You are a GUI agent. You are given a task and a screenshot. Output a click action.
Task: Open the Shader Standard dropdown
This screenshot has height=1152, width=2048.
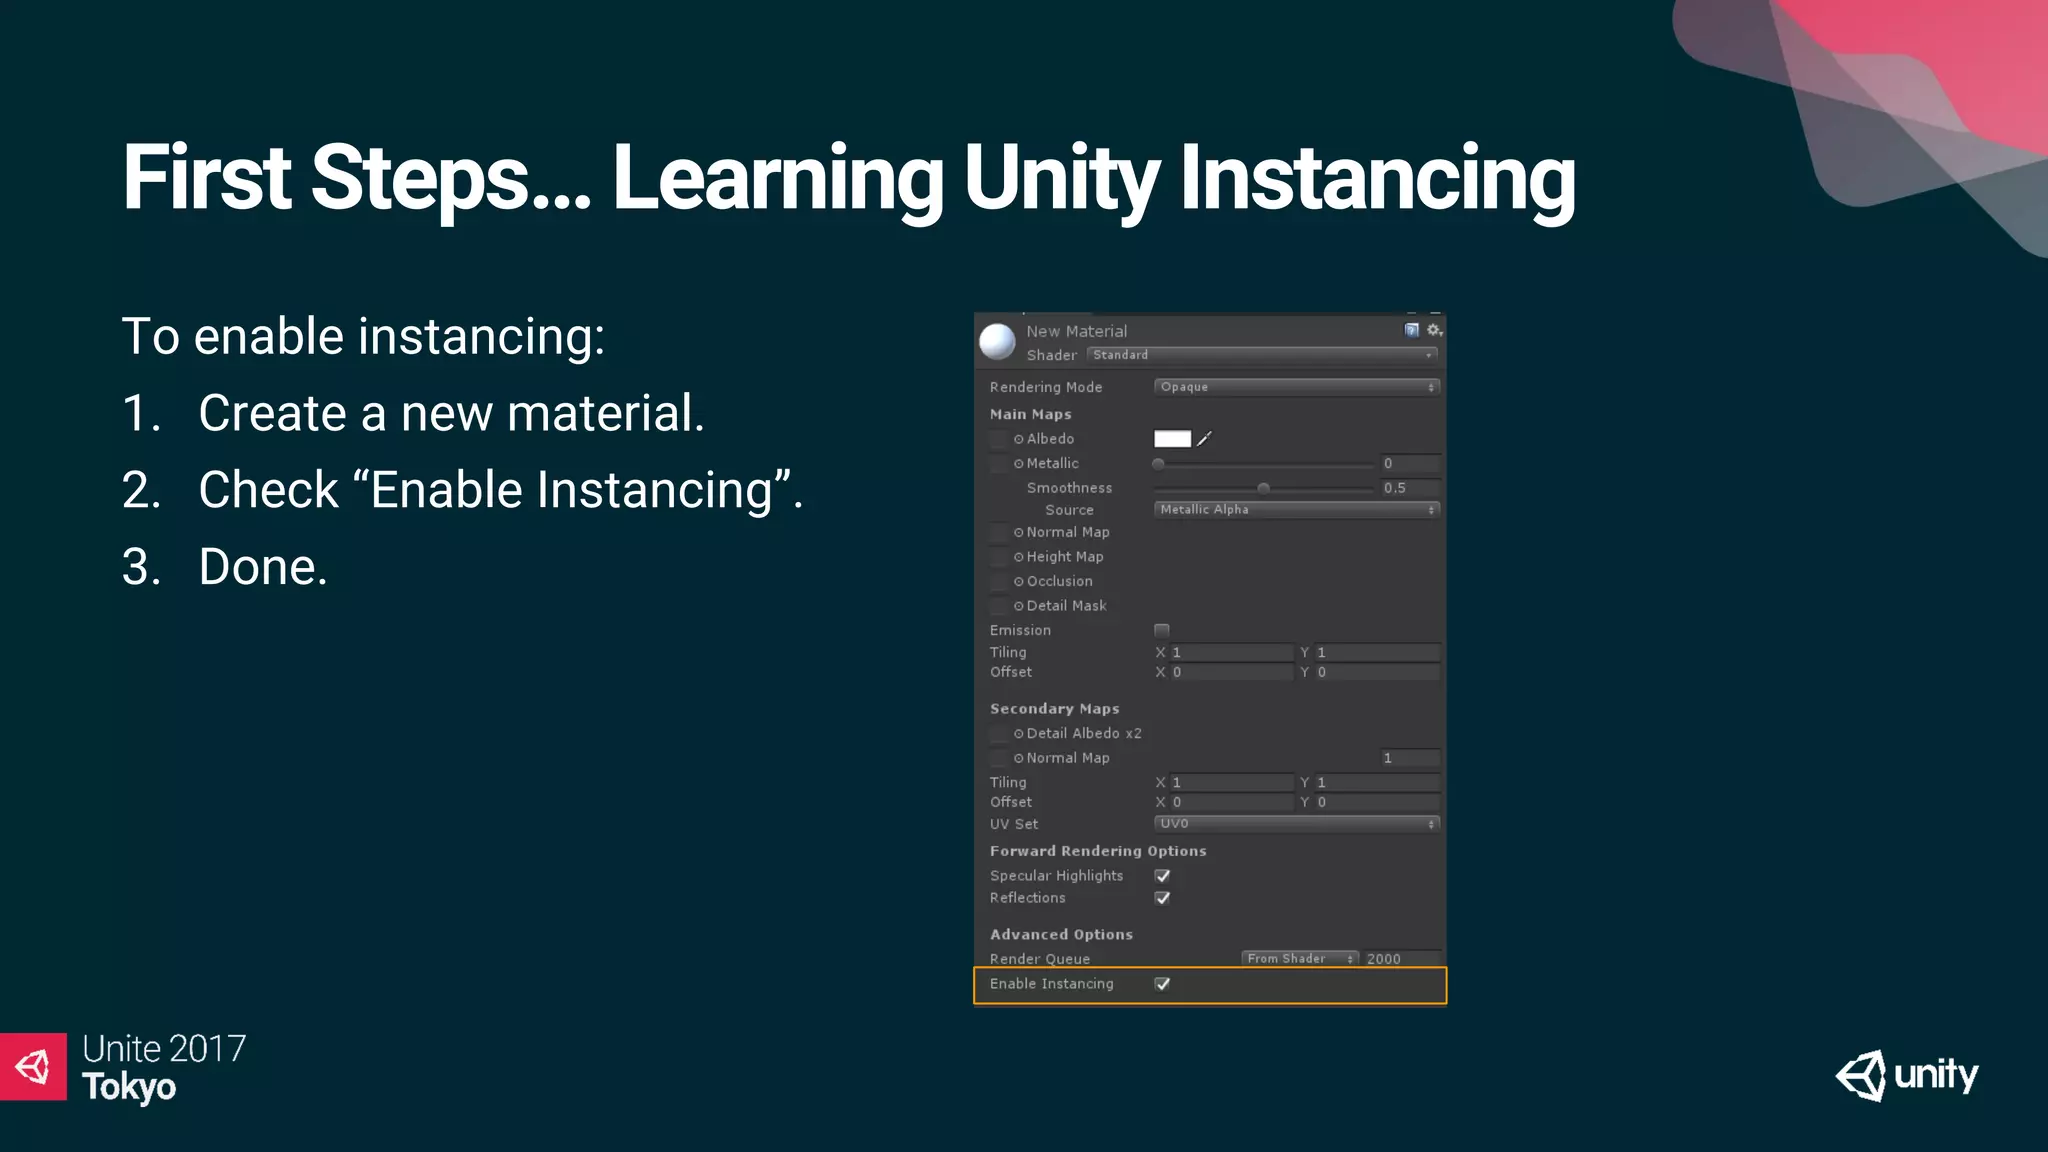(x=1263, y=355)
